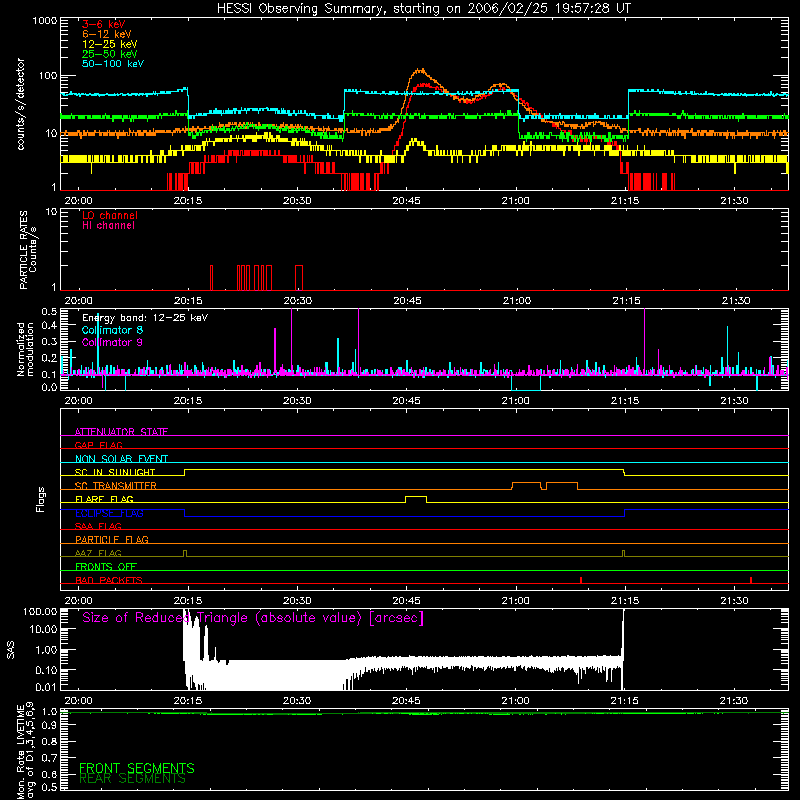Click the 21:00 time label in flags panel
Image resolution: width=800 pixels, height=800 pixels.
(x=516, y=601)
